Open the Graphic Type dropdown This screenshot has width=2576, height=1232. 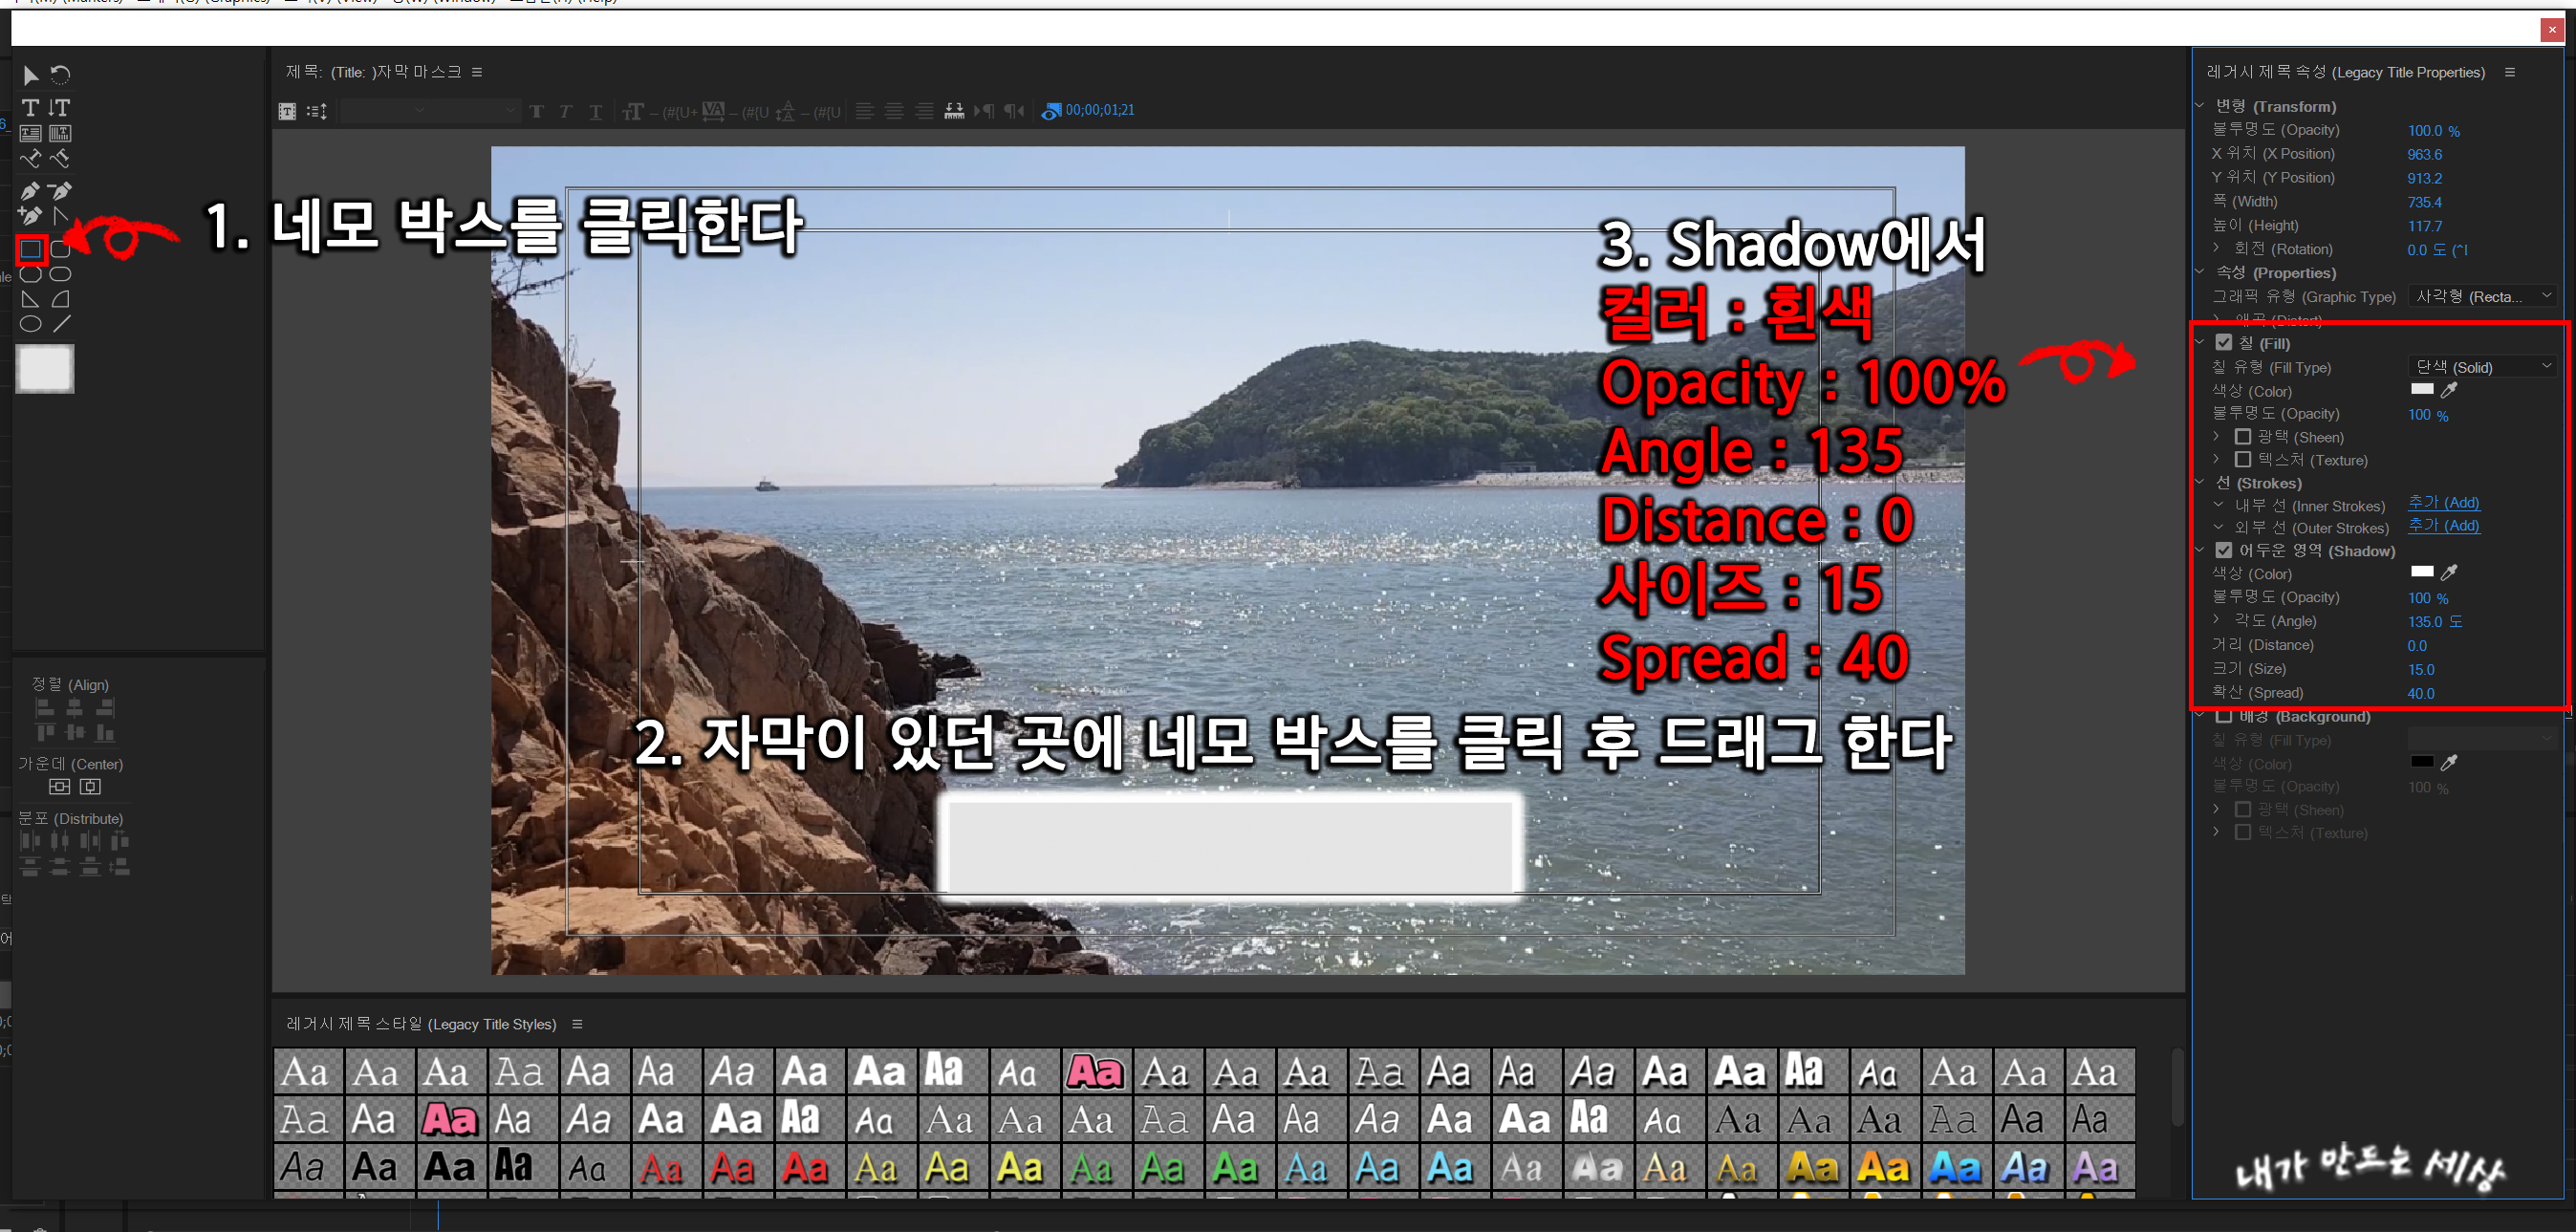pyautogui.click(x=2484, y=296)
